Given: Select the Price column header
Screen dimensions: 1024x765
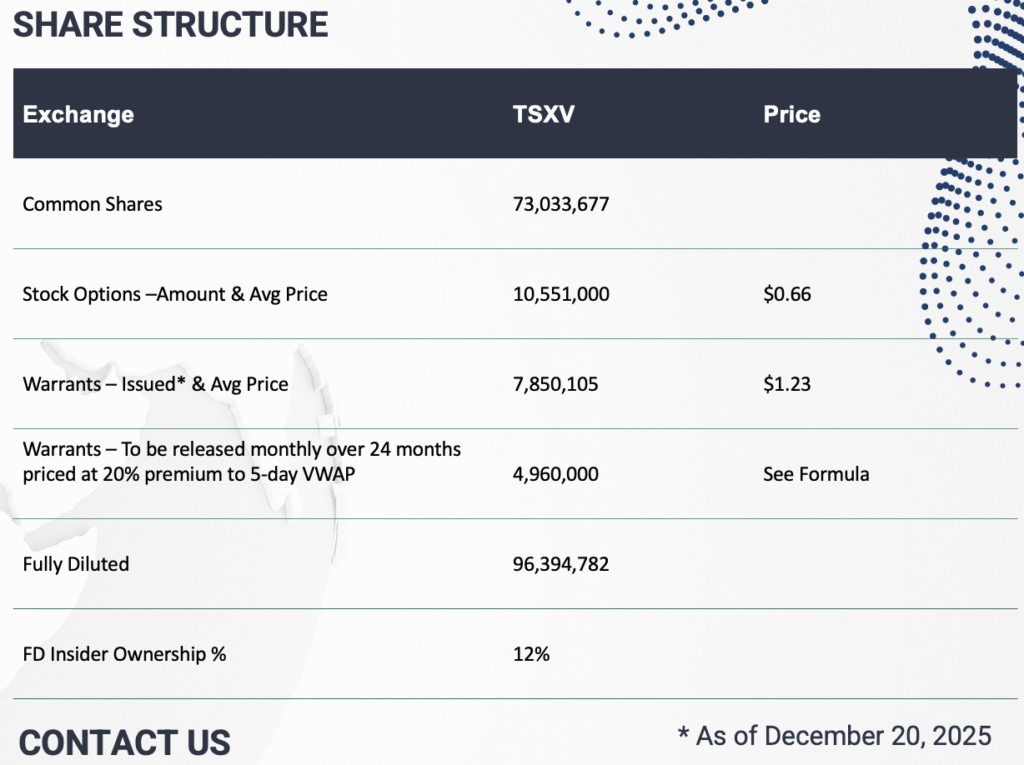Looking at the screenshot, I should 791,114.
